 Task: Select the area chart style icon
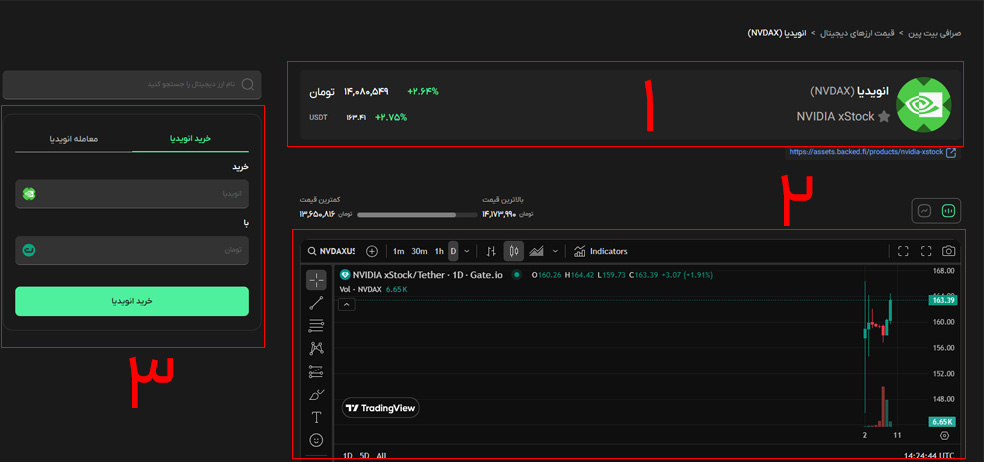(x=536, y=251)
